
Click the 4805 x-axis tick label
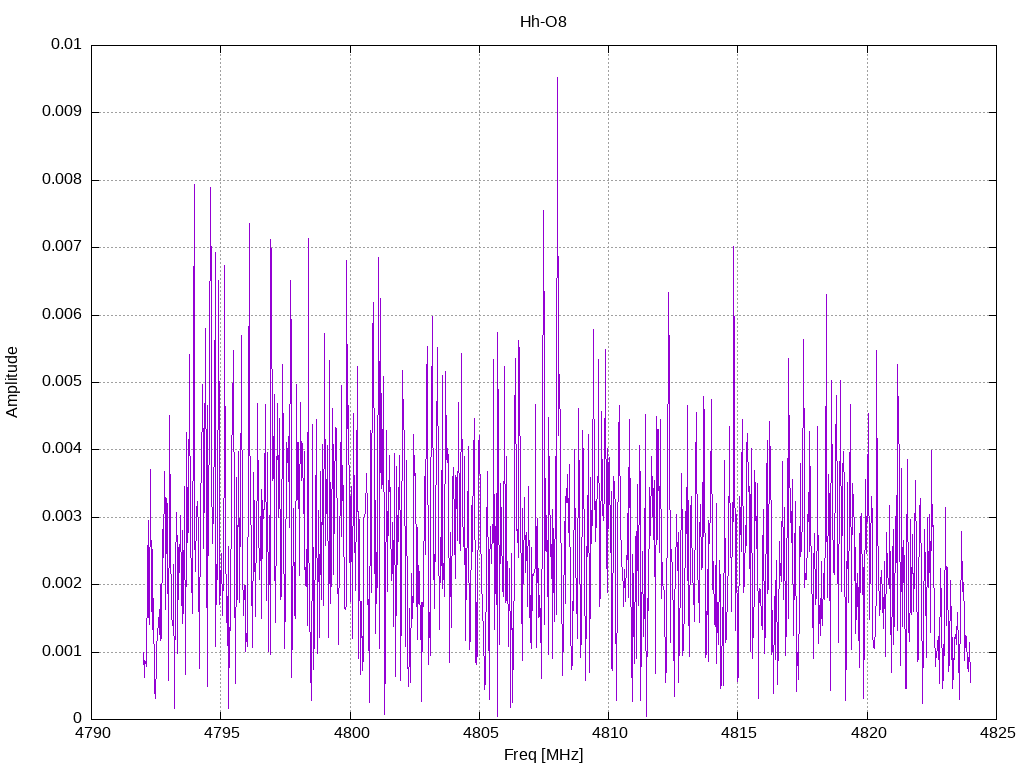click(x=480, y=733)
